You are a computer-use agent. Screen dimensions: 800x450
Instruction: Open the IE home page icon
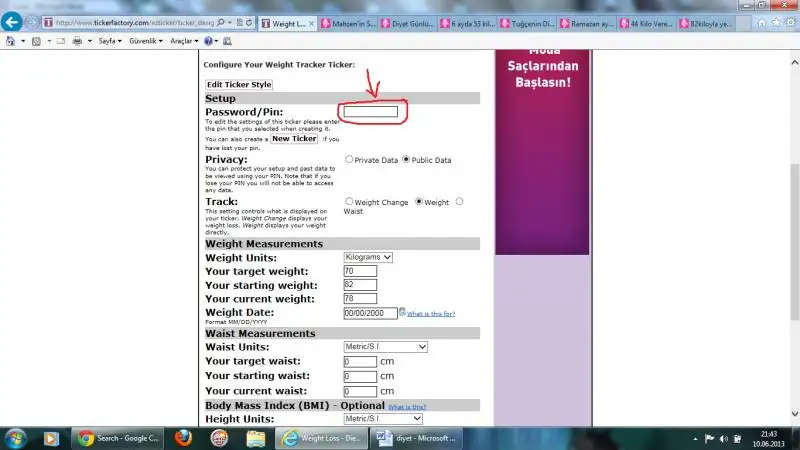(x=761, y=21)
